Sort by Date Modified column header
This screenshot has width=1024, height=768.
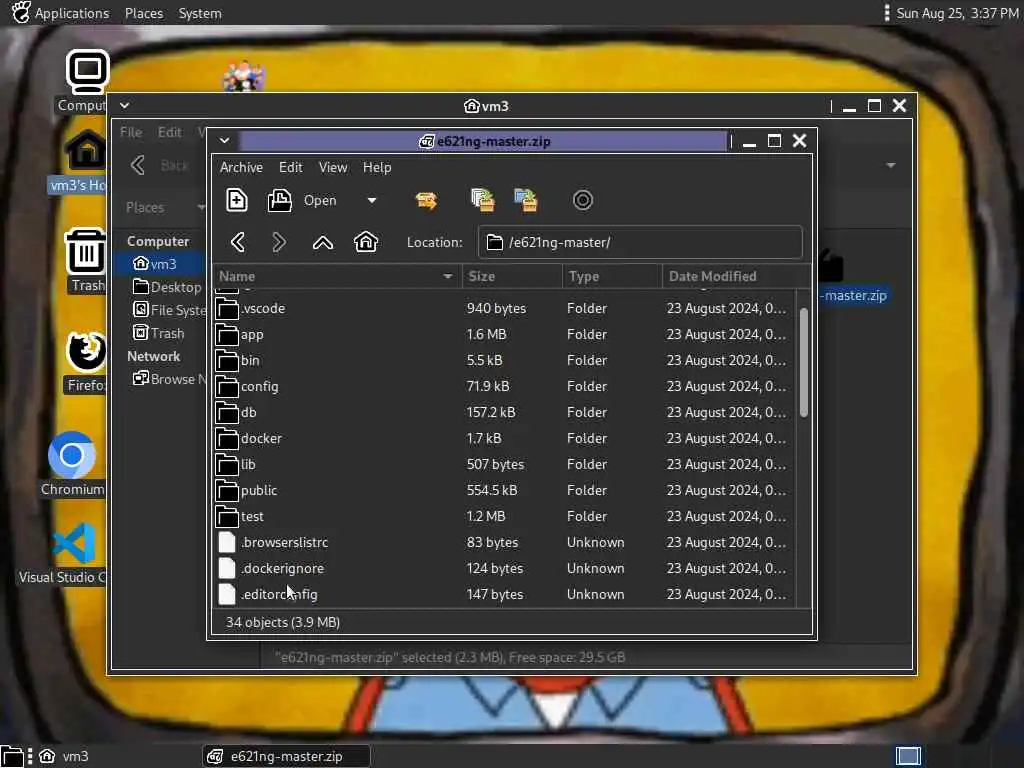point(736,276)
